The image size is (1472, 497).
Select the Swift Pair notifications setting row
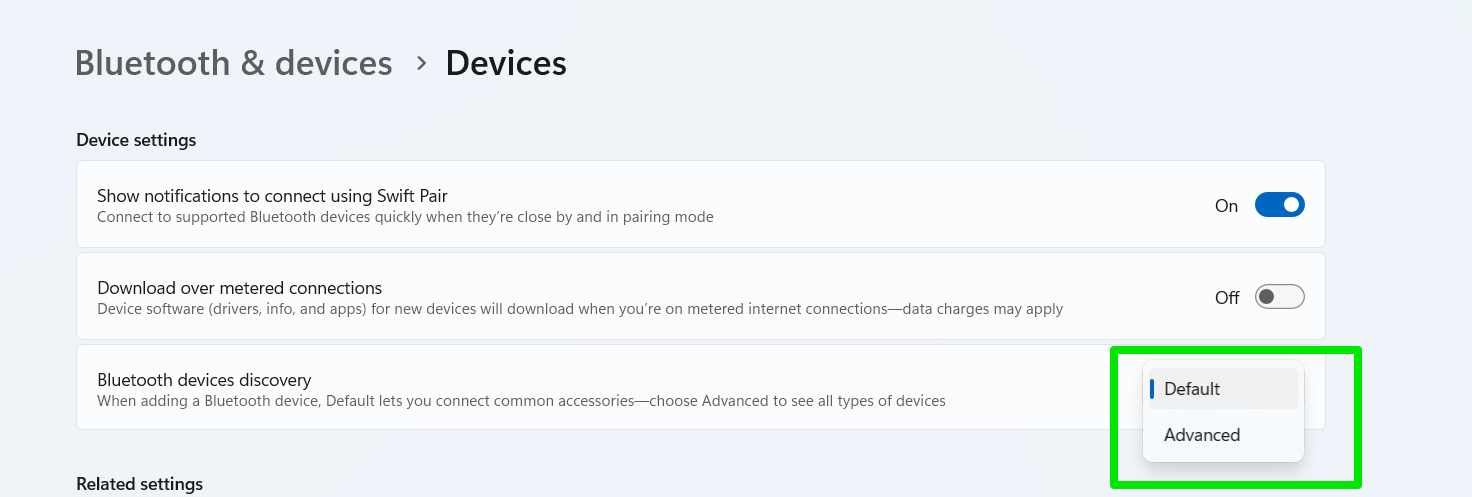click(700, 205)
